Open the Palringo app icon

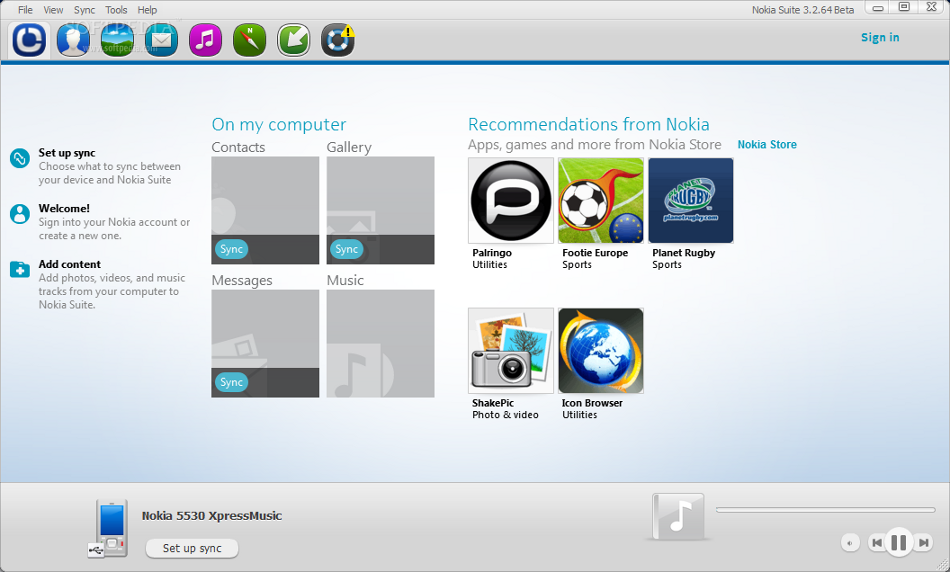pyautogui.click(x=511, y=201)
